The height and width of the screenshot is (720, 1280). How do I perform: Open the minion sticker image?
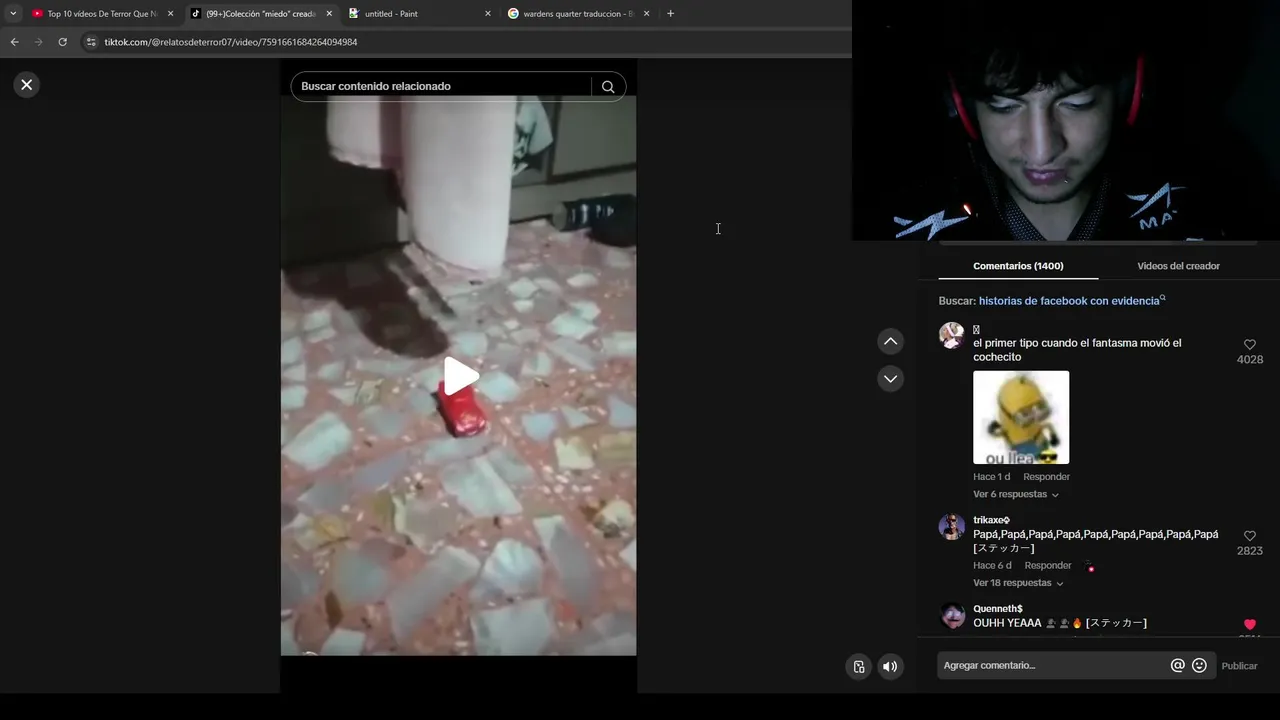click(x=1021, y=418)
